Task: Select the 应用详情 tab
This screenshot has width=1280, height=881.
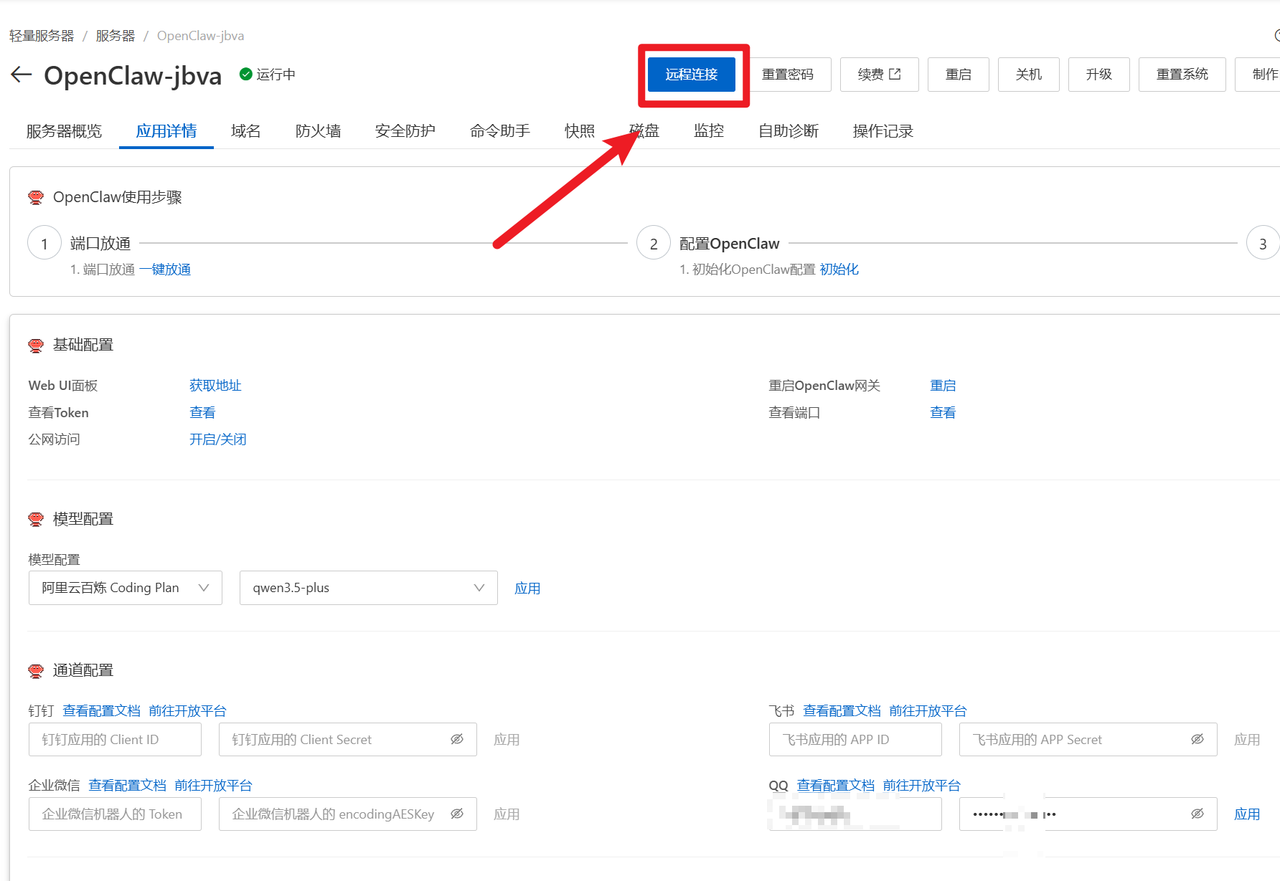Action: click(x=166, y=131)
